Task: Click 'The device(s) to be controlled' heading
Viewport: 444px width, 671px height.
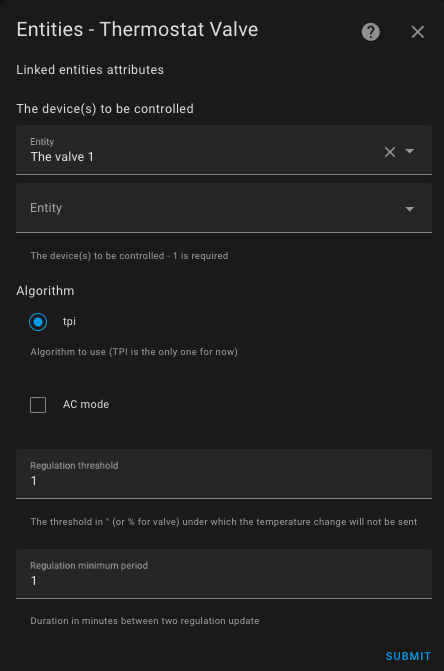Action: pyautogui.click(x=105, y=109)
